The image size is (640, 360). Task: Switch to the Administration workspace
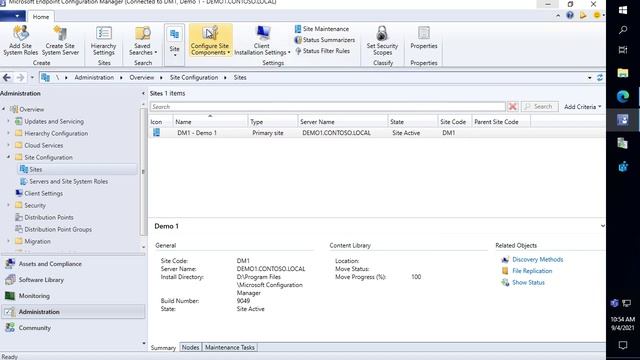click(x=73, y=312)
